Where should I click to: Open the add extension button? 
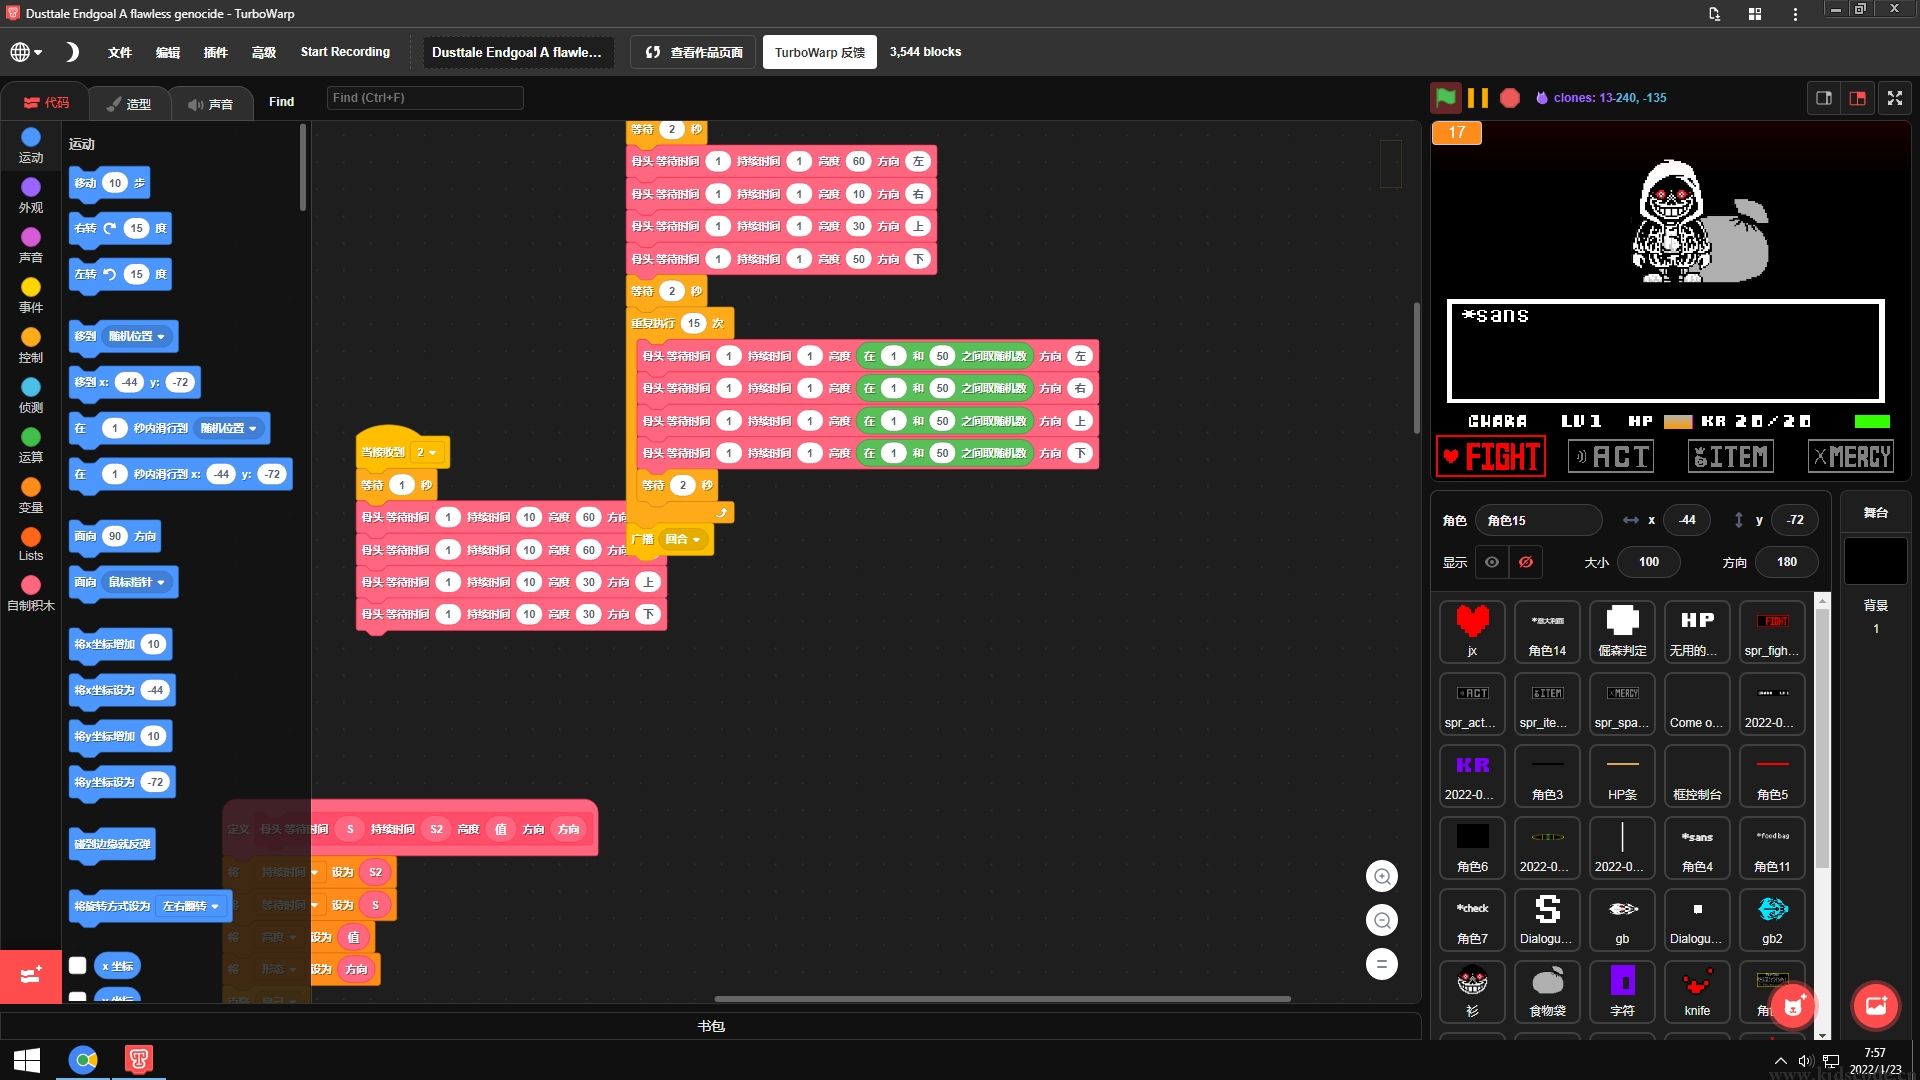(30, 976)
